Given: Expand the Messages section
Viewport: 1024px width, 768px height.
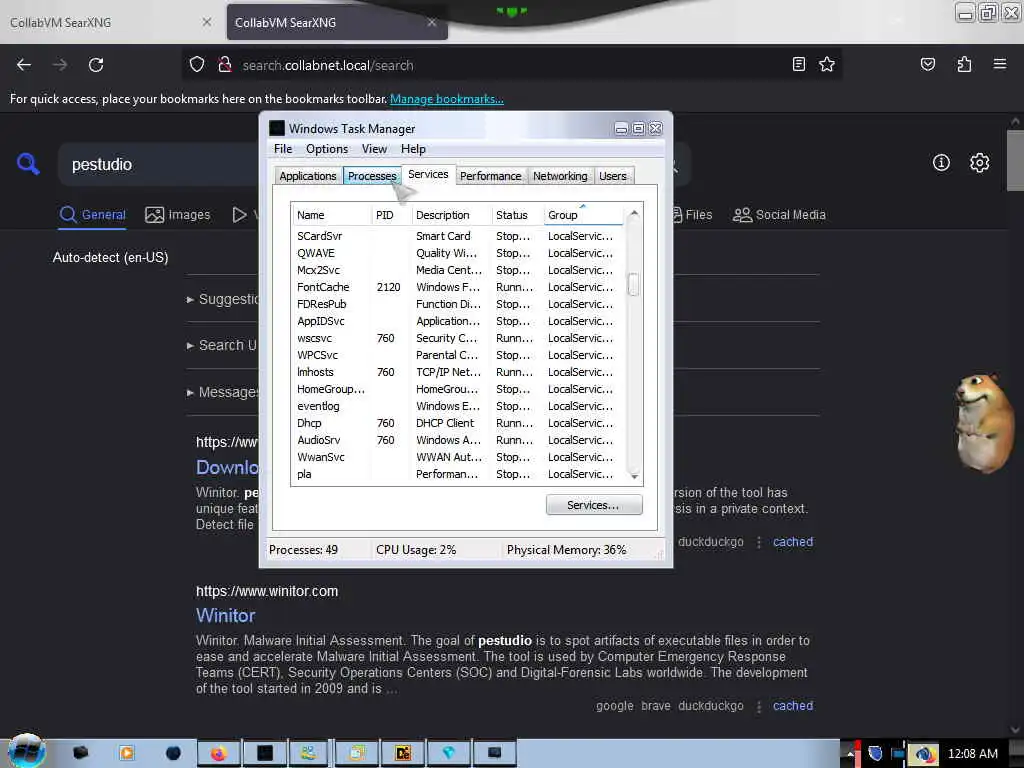Looking at the screenshot, I should point(222,392).
